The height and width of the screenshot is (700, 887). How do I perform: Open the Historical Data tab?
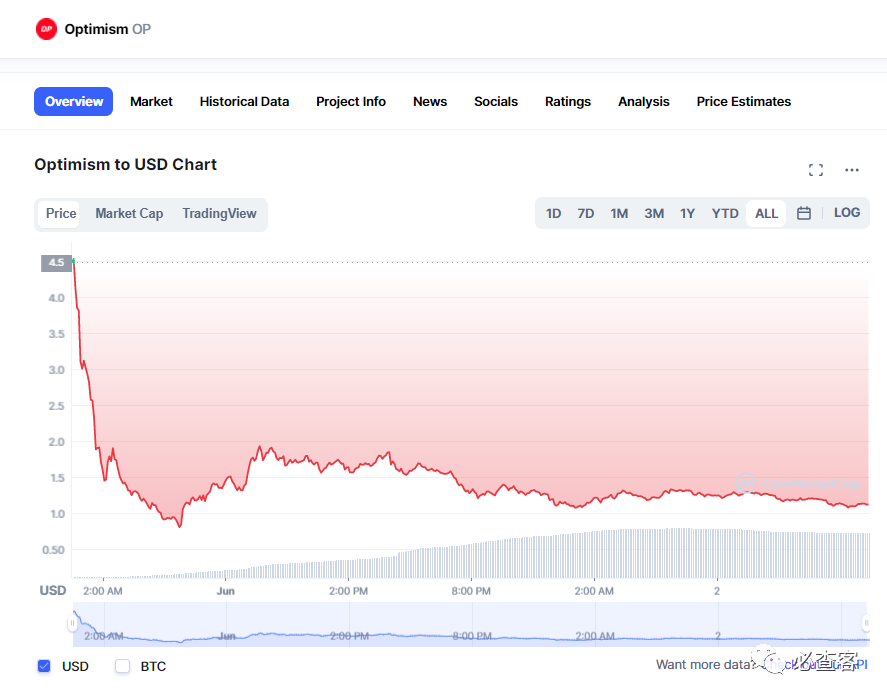coord(244,101)
